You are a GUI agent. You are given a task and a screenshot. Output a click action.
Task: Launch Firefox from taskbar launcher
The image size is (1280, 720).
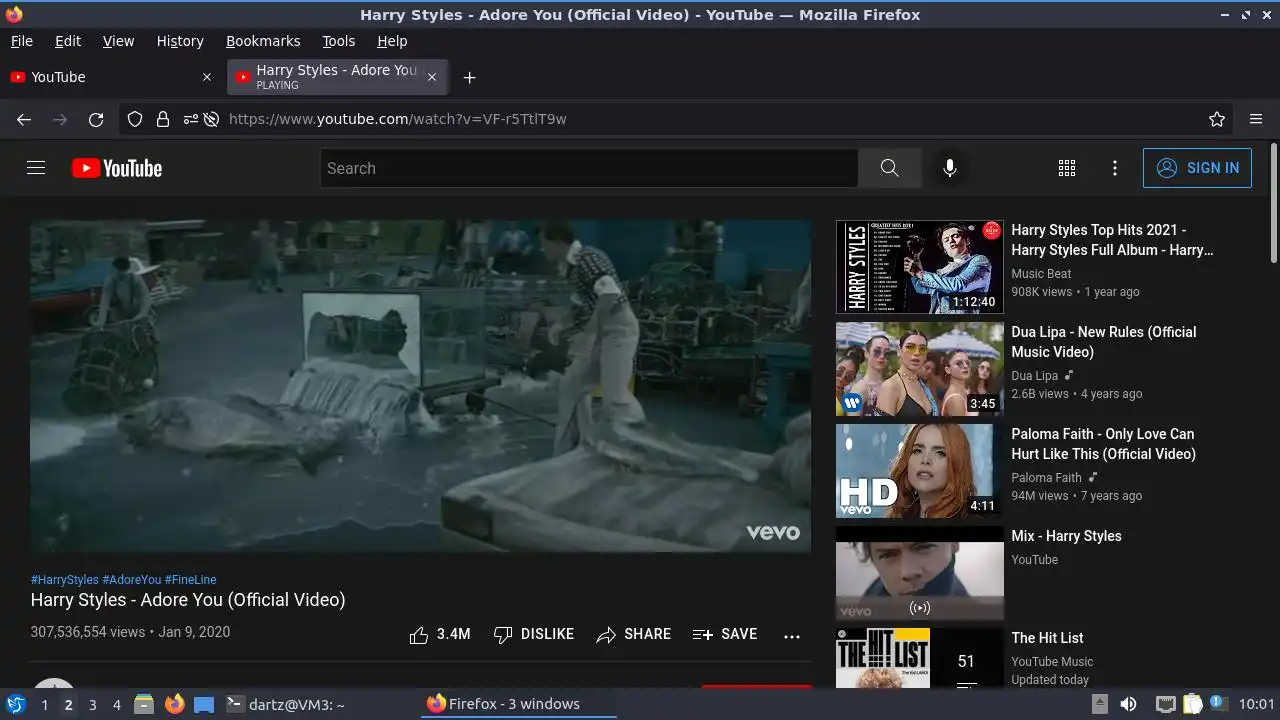pos(174,704)
